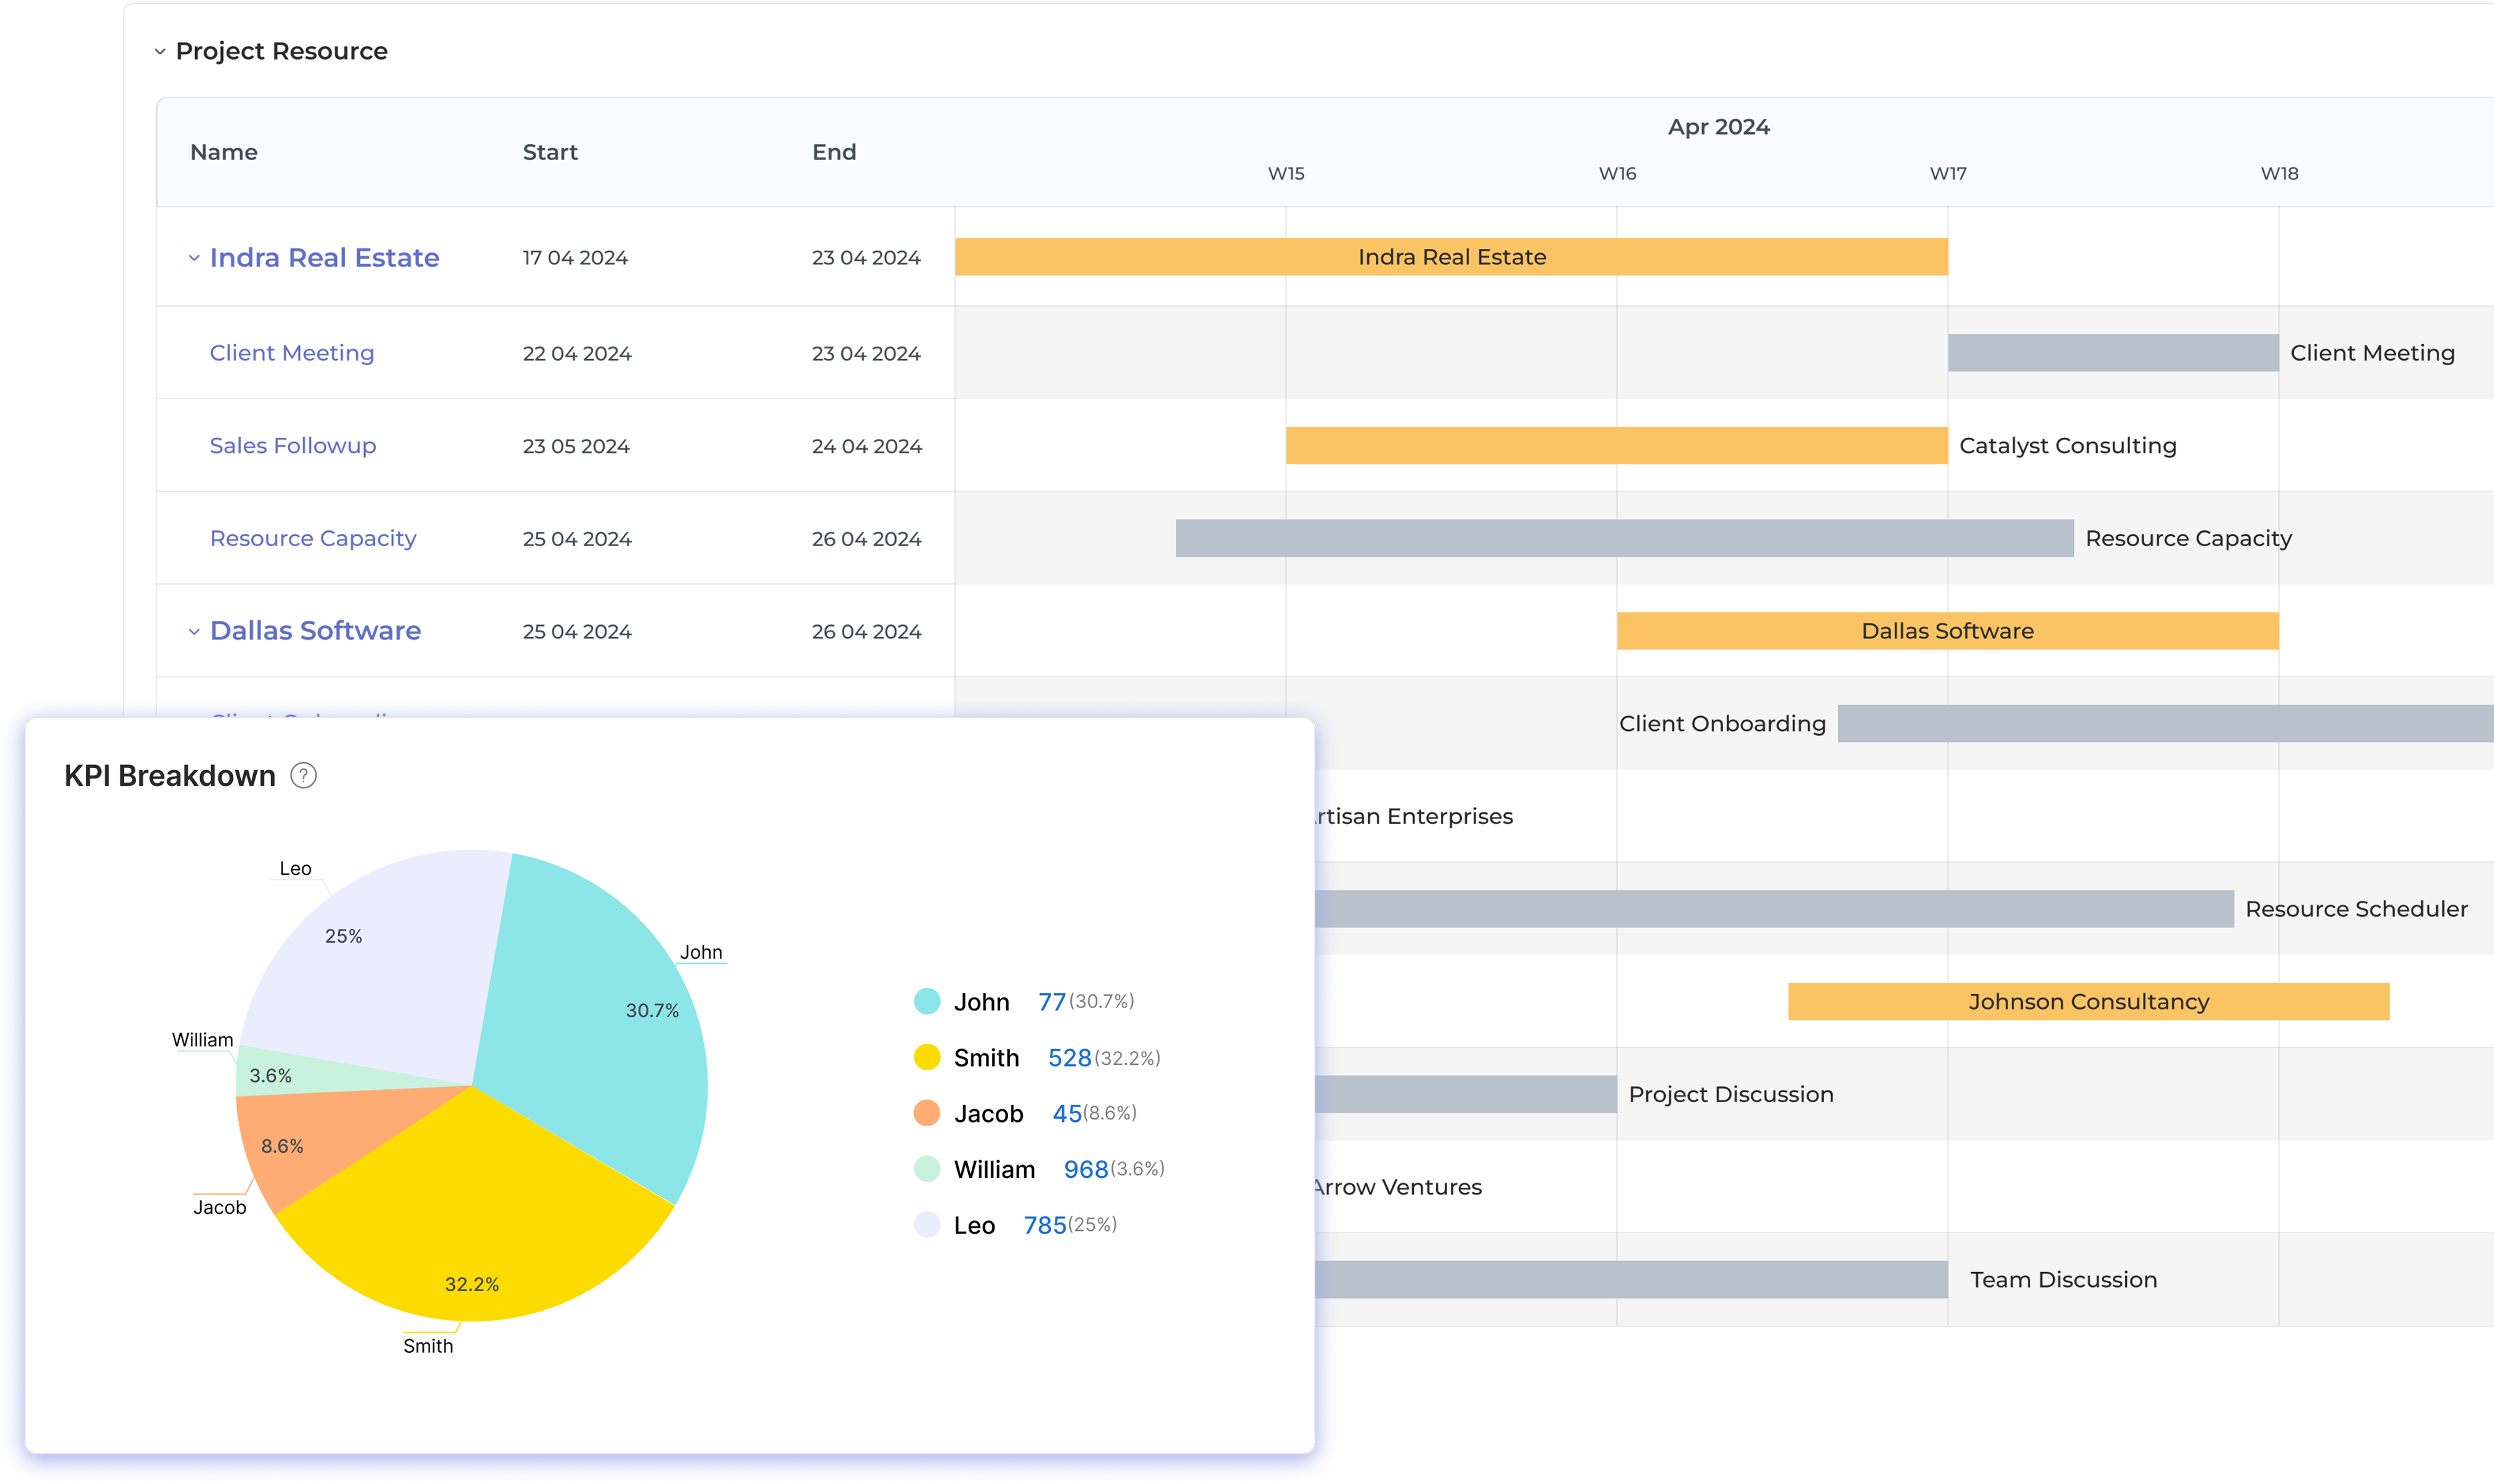Select the Johnson Consultancy Gantt bar
Image resolution: width=2494 pixels, height=1484 pixels.
2088,1001
